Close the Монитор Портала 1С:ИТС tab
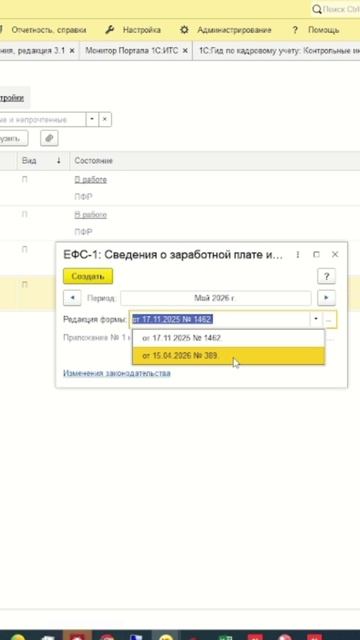The height and width of the screenshot is (640, 360). tap(185, 51)
